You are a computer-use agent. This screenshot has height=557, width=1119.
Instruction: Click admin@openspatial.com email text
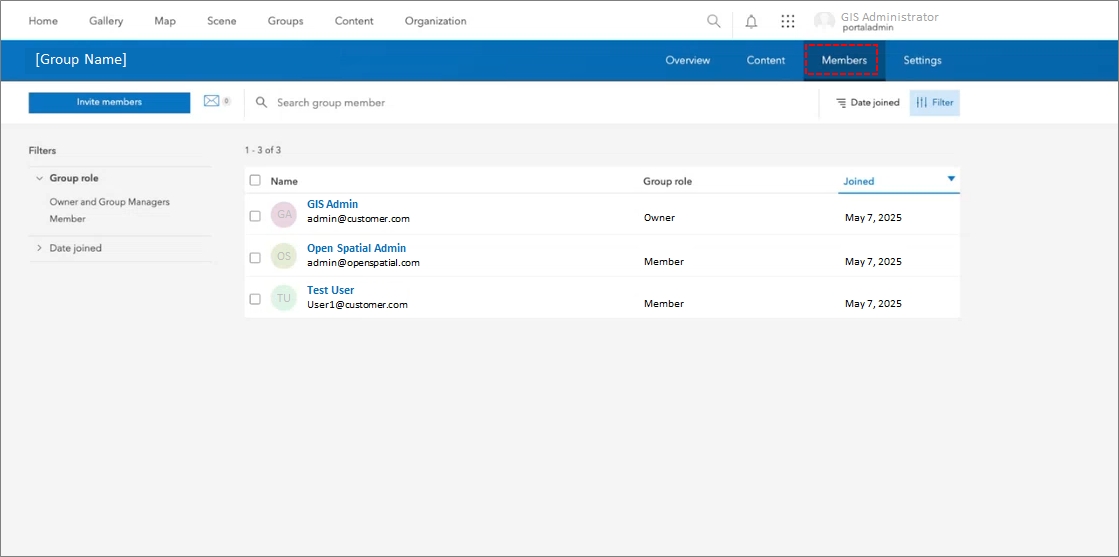(363, 263)
